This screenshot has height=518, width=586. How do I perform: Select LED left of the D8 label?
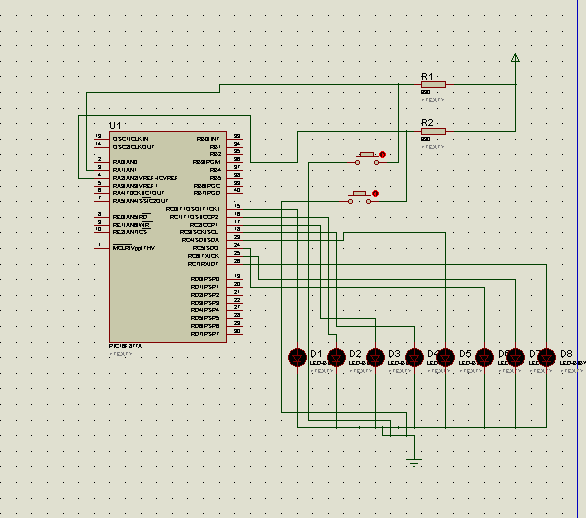pyautogui.click(x=546, y=357)
